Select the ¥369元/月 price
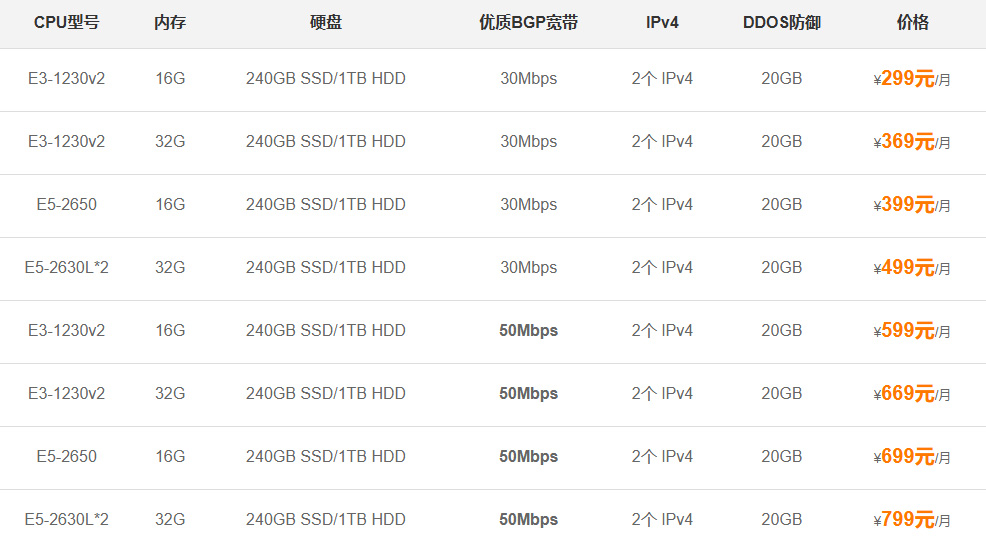Screen dimensions: 986x547 [911, 142]
